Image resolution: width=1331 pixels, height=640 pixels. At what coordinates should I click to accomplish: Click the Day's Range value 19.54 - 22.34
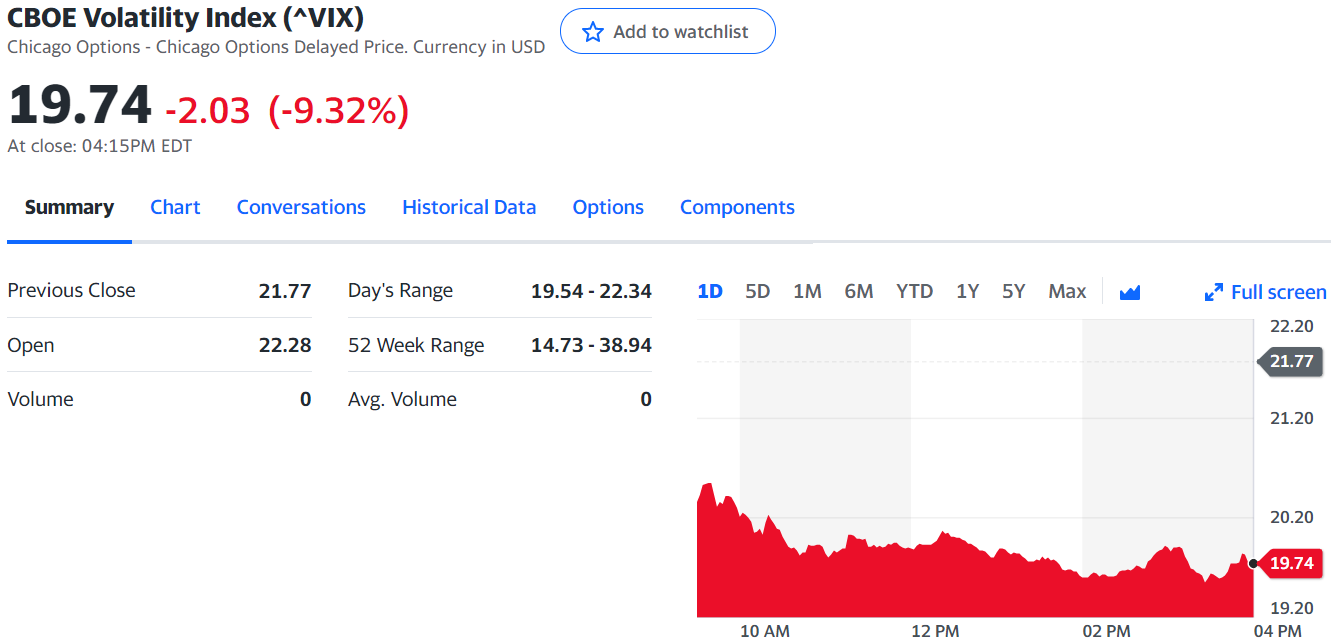tap(591, 291)
